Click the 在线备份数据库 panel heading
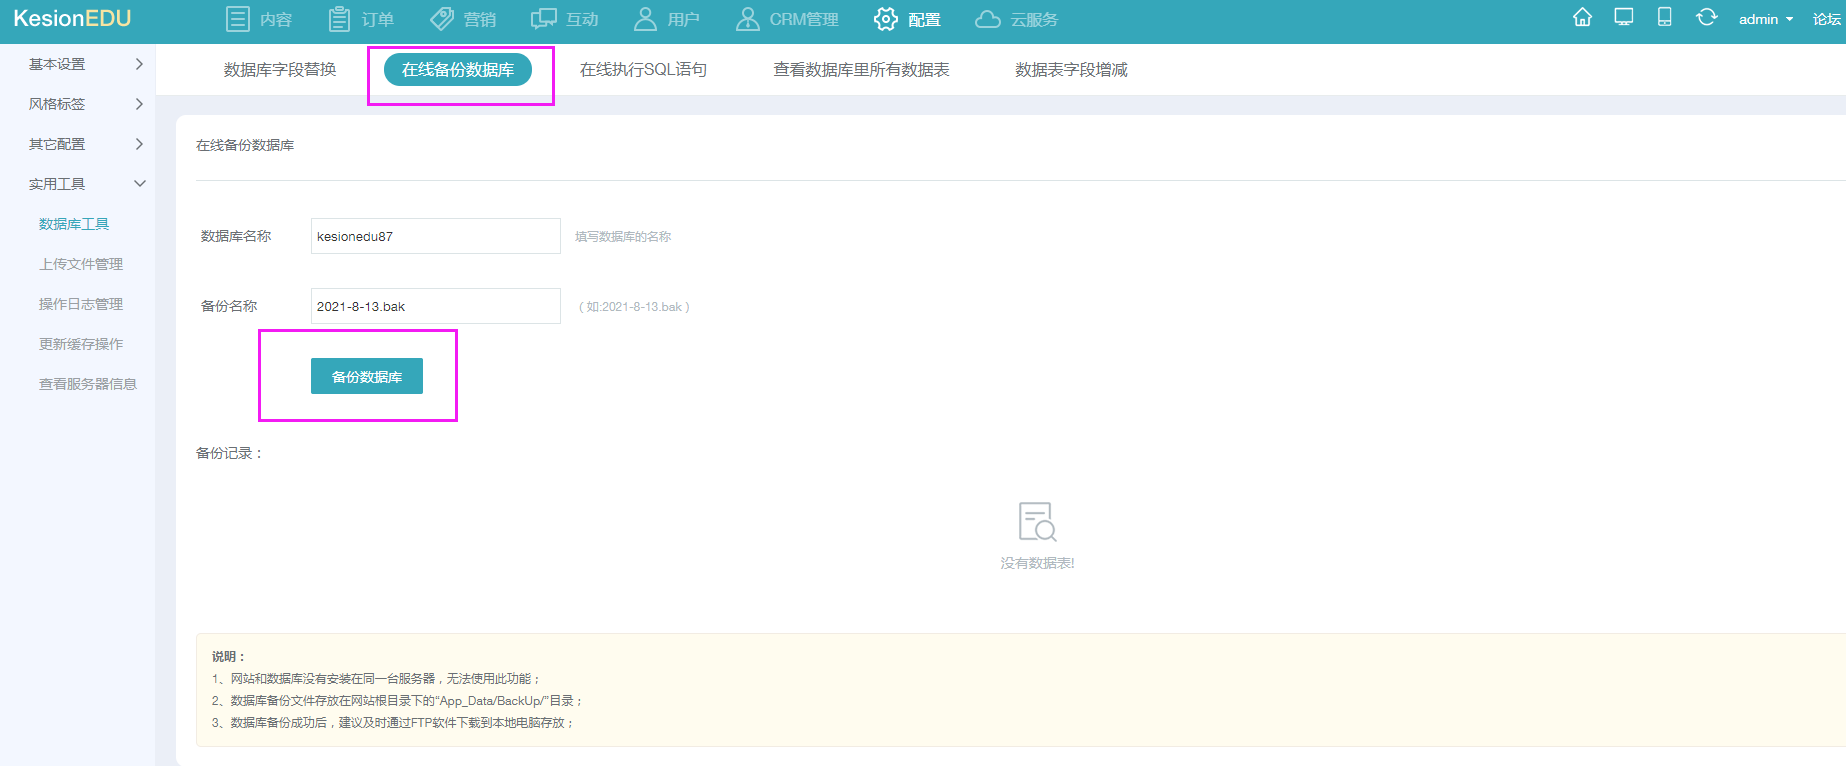The width and height of the screenshot is (1846, 766). (245, 145)
